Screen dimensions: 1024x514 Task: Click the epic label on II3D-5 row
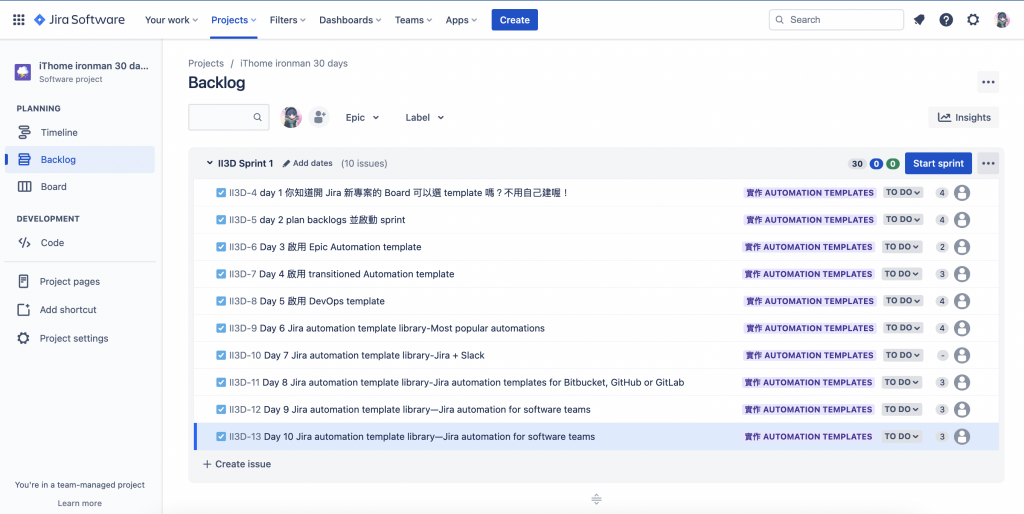click(810, 220)
